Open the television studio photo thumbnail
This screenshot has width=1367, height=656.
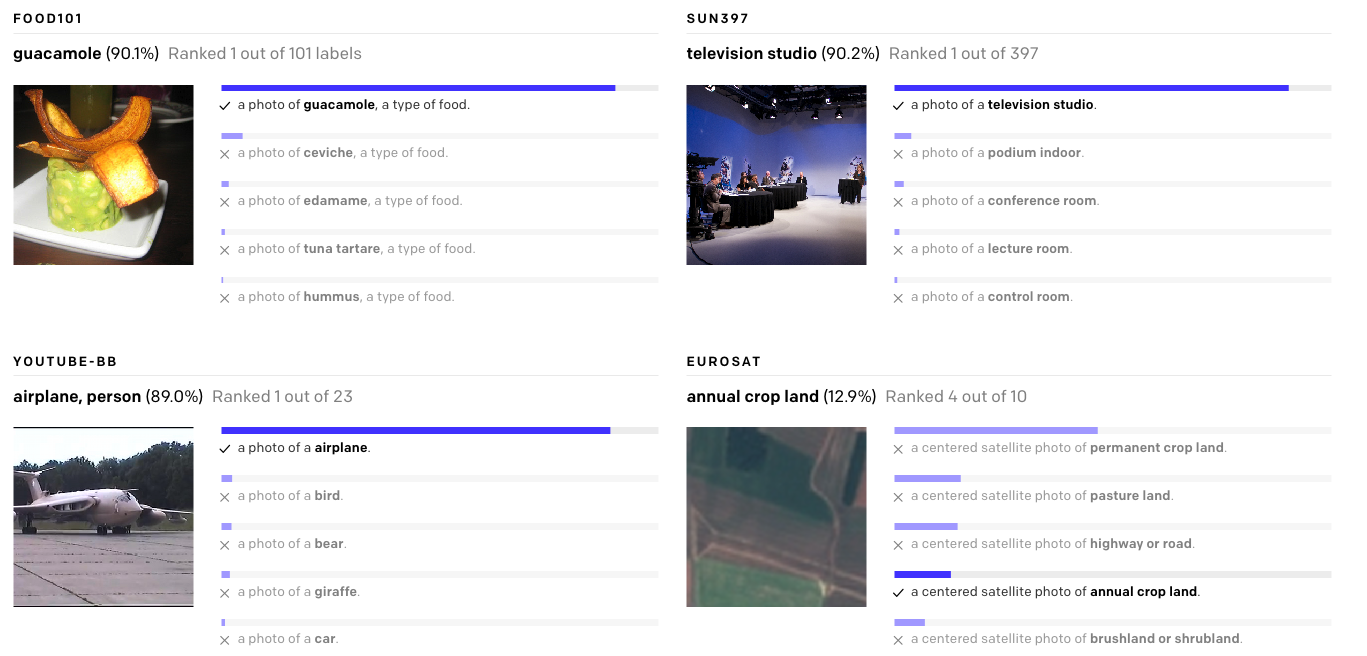[776, 175]
